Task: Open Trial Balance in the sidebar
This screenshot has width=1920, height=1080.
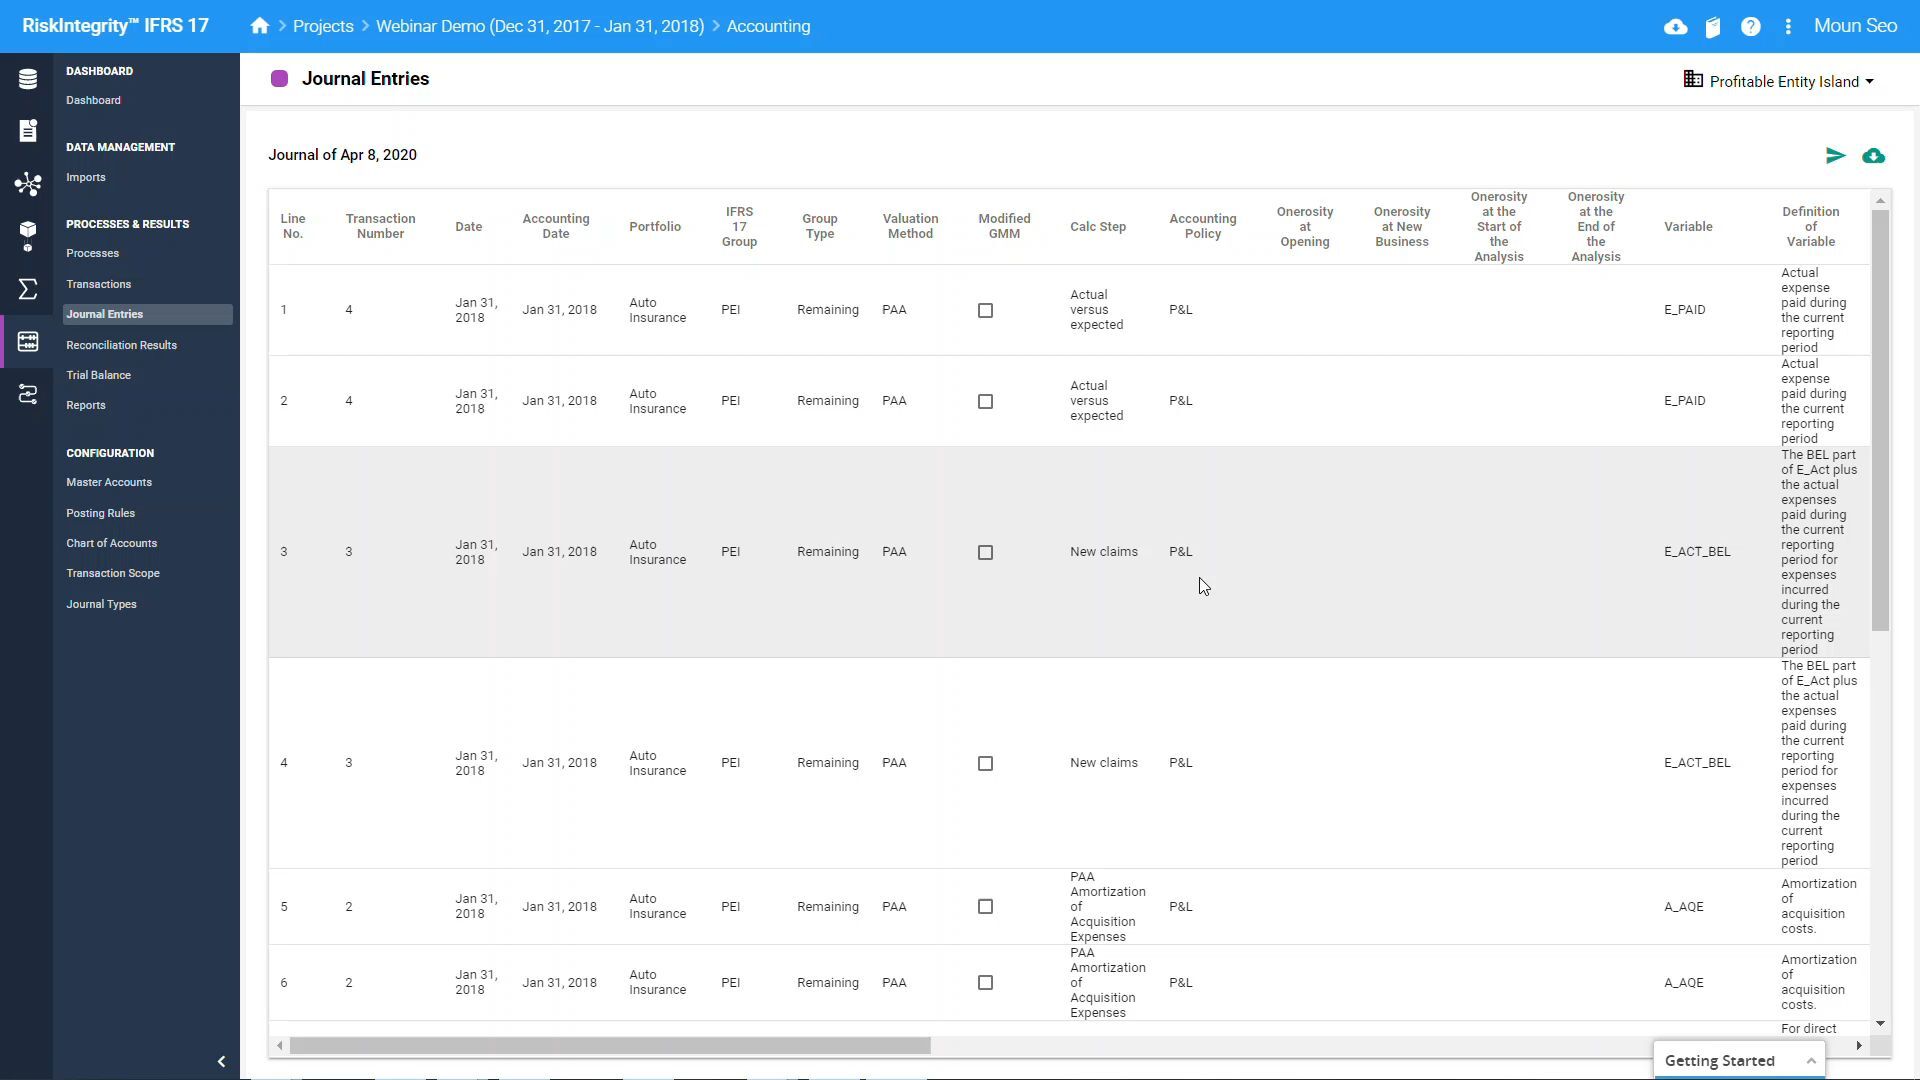Action: click(98, 375)
